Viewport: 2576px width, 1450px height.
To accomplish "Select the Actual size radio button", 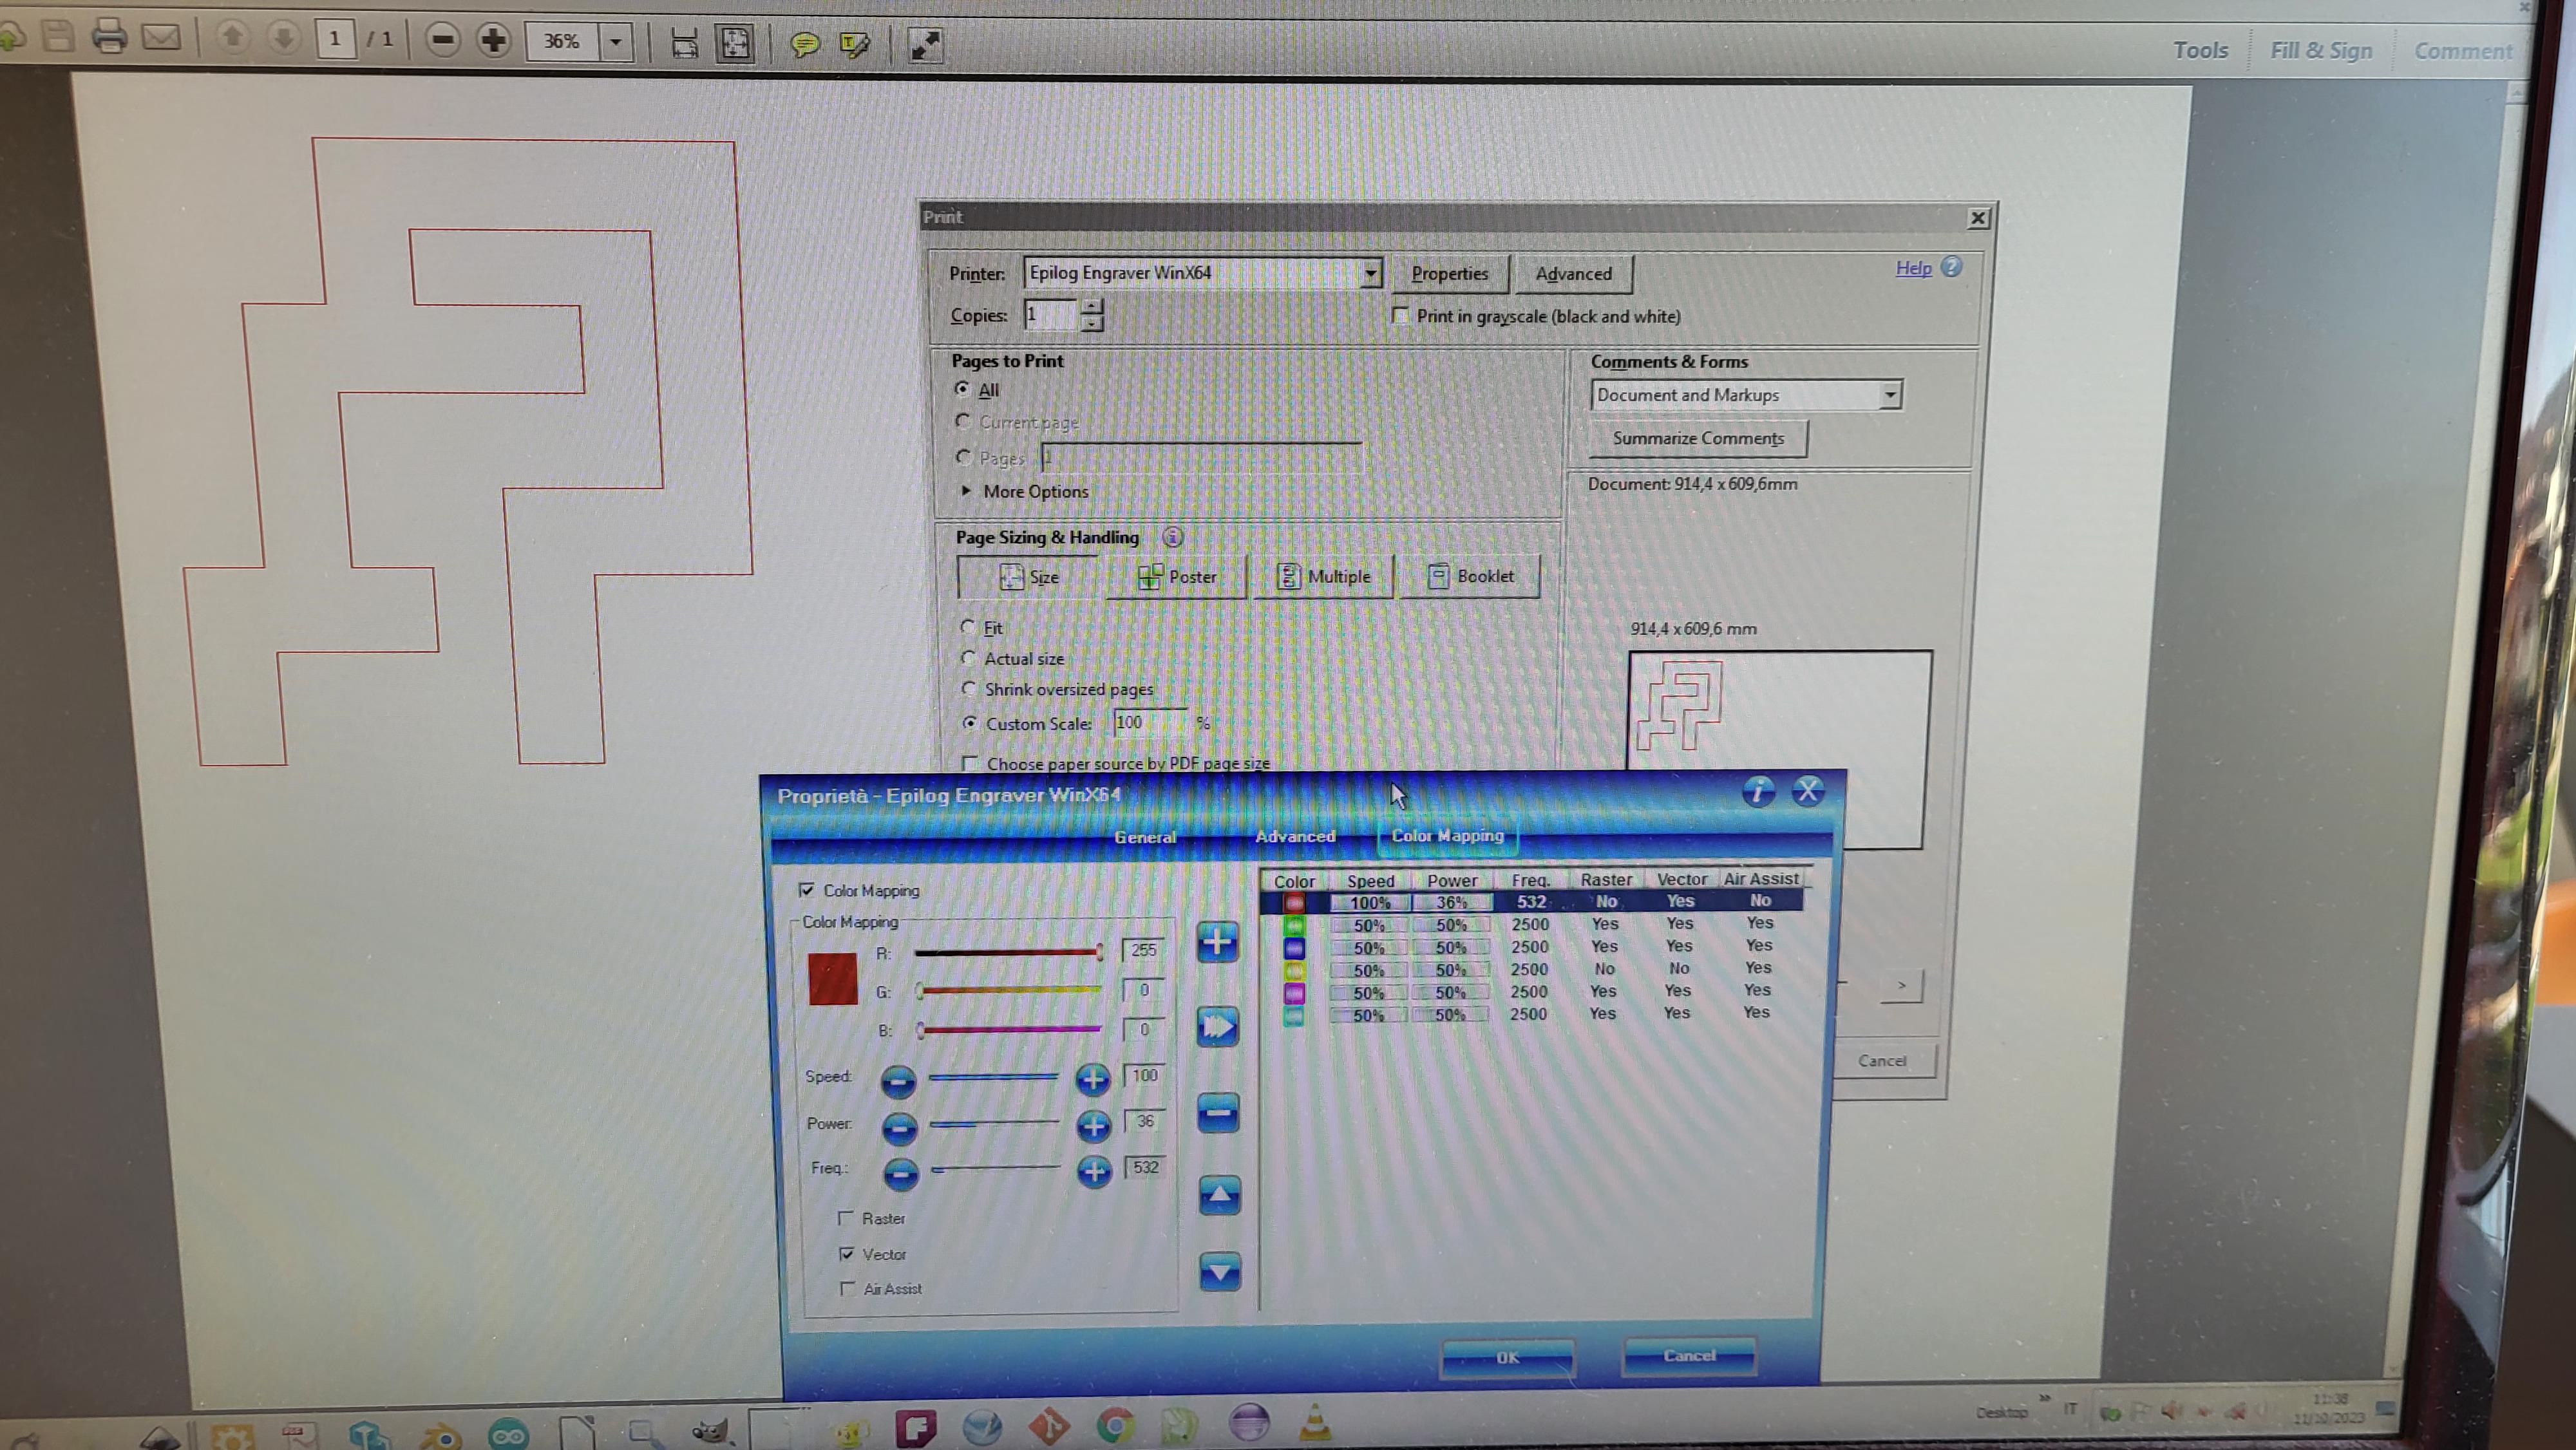I will [968, 658].
